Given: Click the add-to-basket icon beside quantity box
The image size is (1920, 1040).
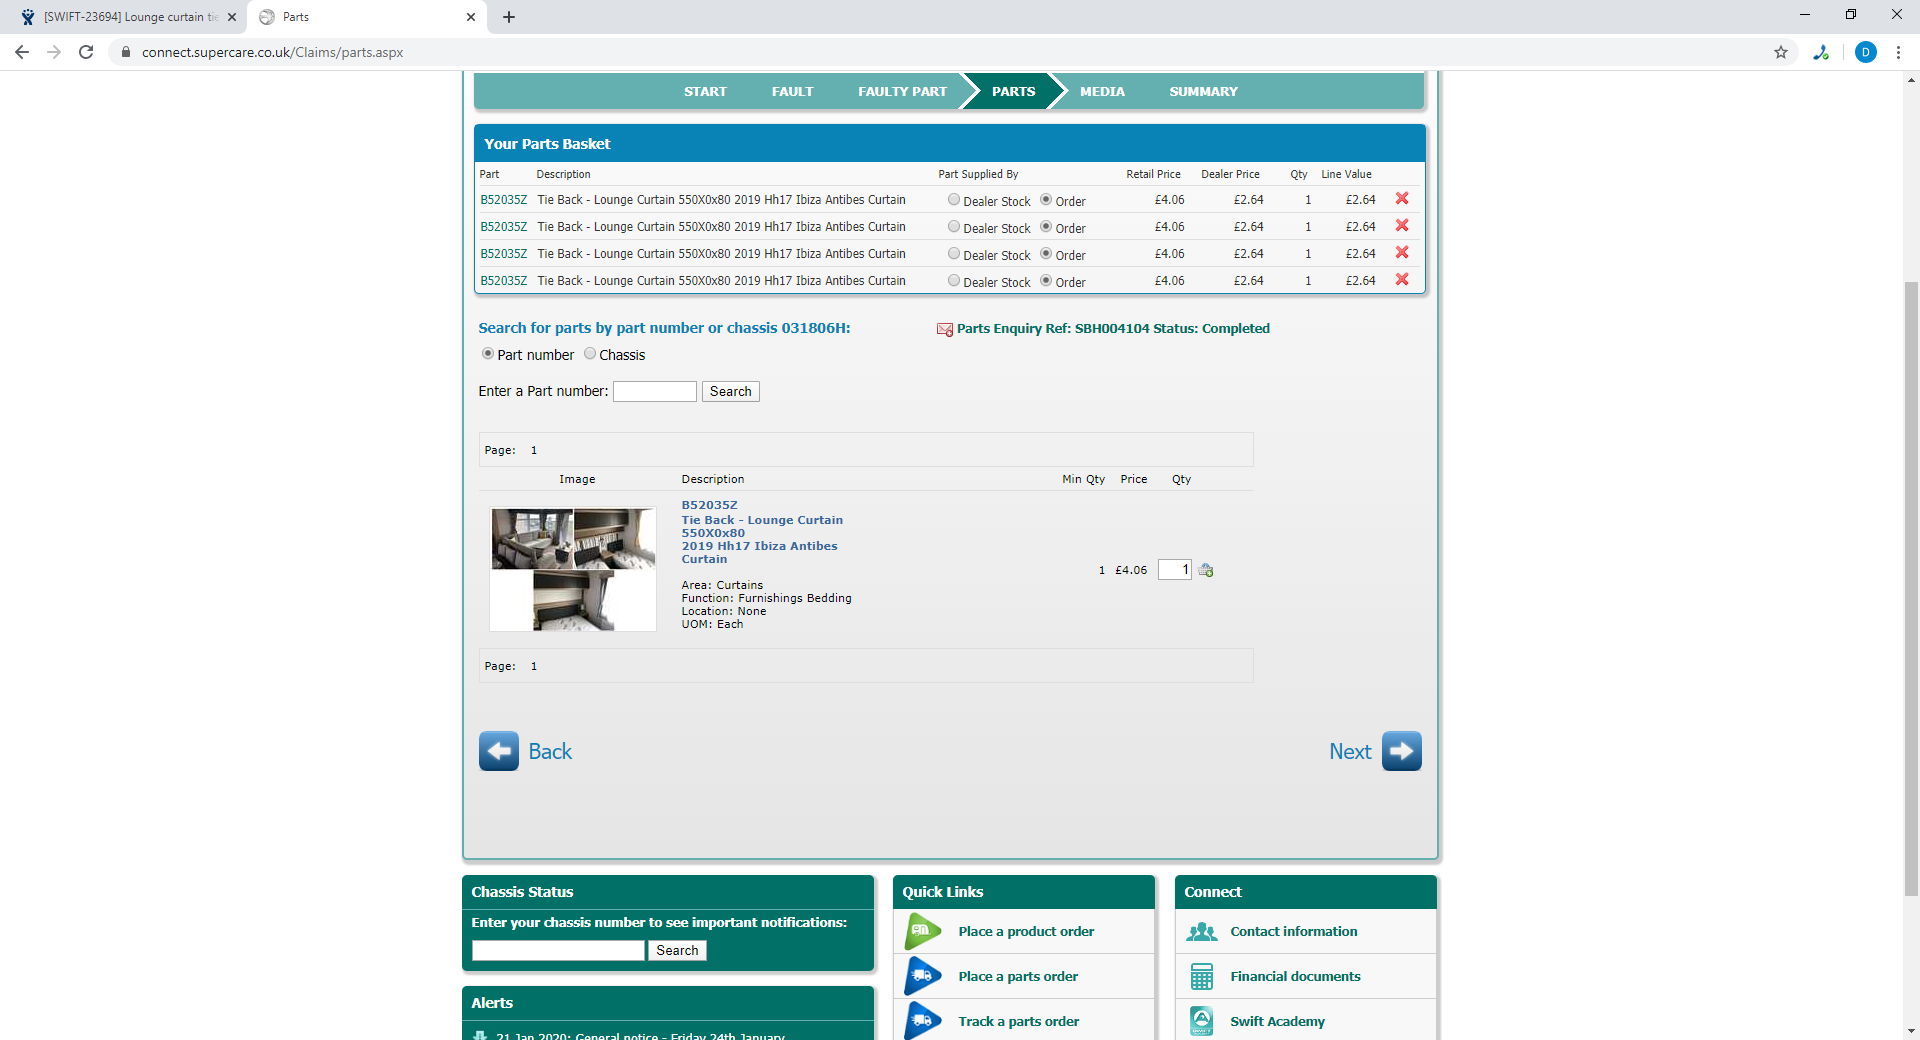Looking at the screenshot, I should [1206, 570].
